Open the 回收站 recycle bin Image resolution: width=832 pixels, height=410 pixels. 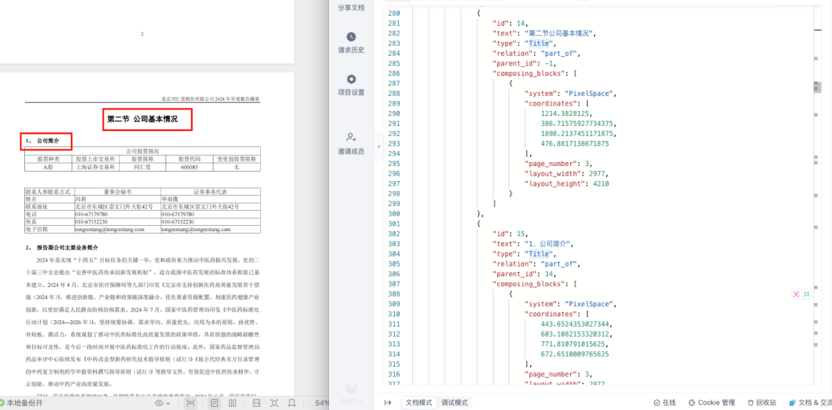[x=762, y=403]
